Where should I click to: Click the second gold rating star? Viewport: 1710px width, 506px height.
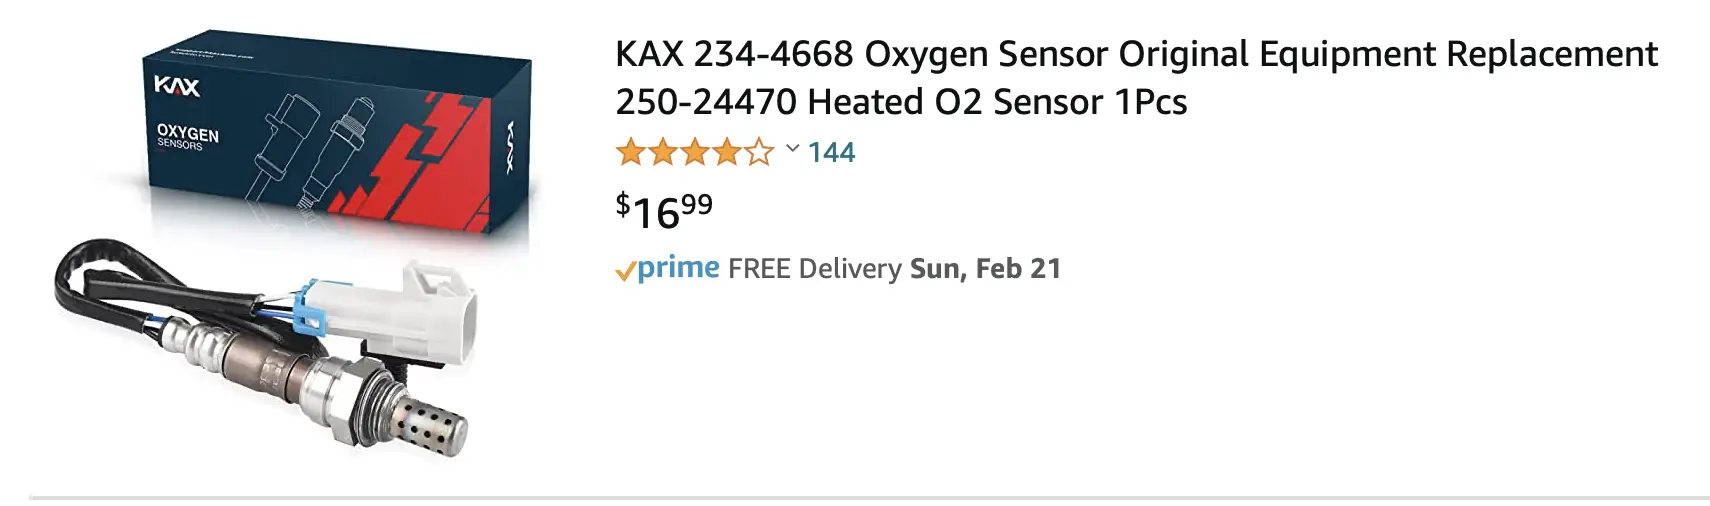click(662, 153)
